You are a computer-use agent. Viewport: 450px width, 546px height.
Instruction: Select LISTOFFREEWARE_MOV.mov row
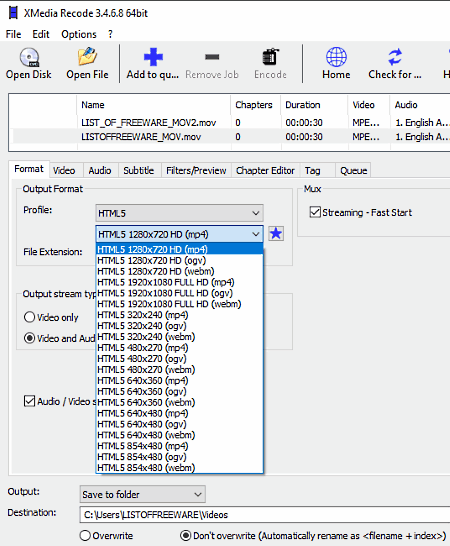pyautogui.click(x=230, y=136)
